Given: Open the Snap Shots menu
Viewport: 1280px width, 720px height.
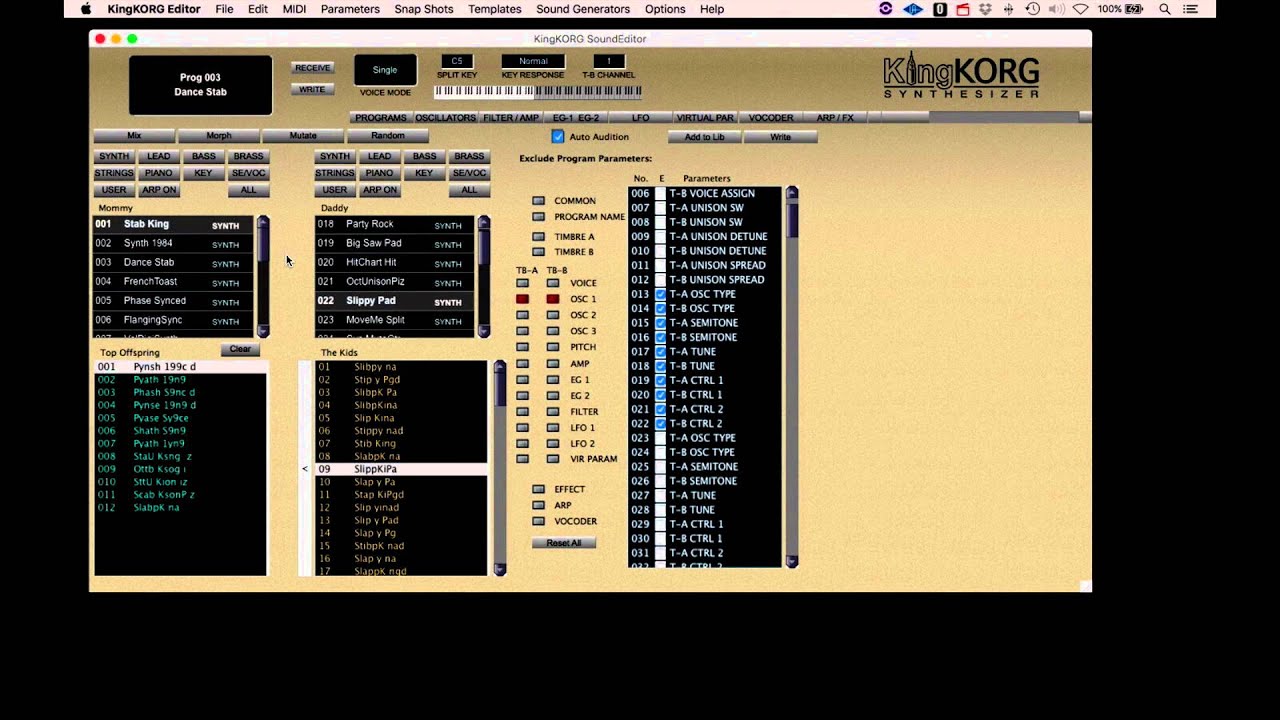Looking at the screenshot, I should pyautogui.click(x=424, y=9).
